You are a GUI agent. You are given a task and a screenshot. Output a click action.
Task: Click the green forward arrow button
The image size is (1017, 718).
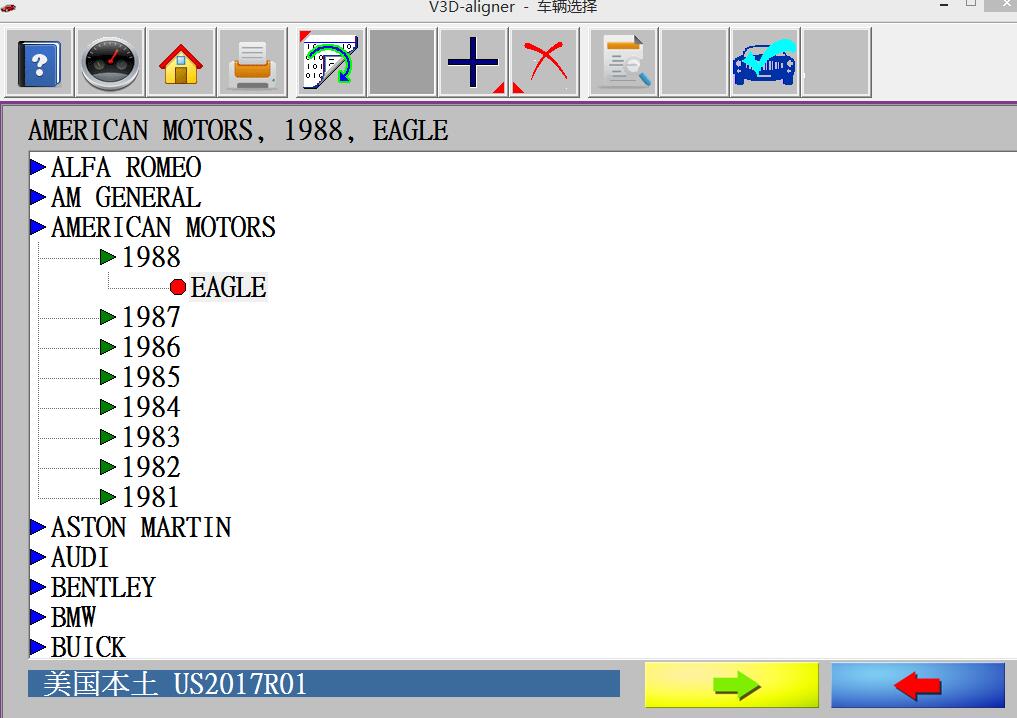731,685
